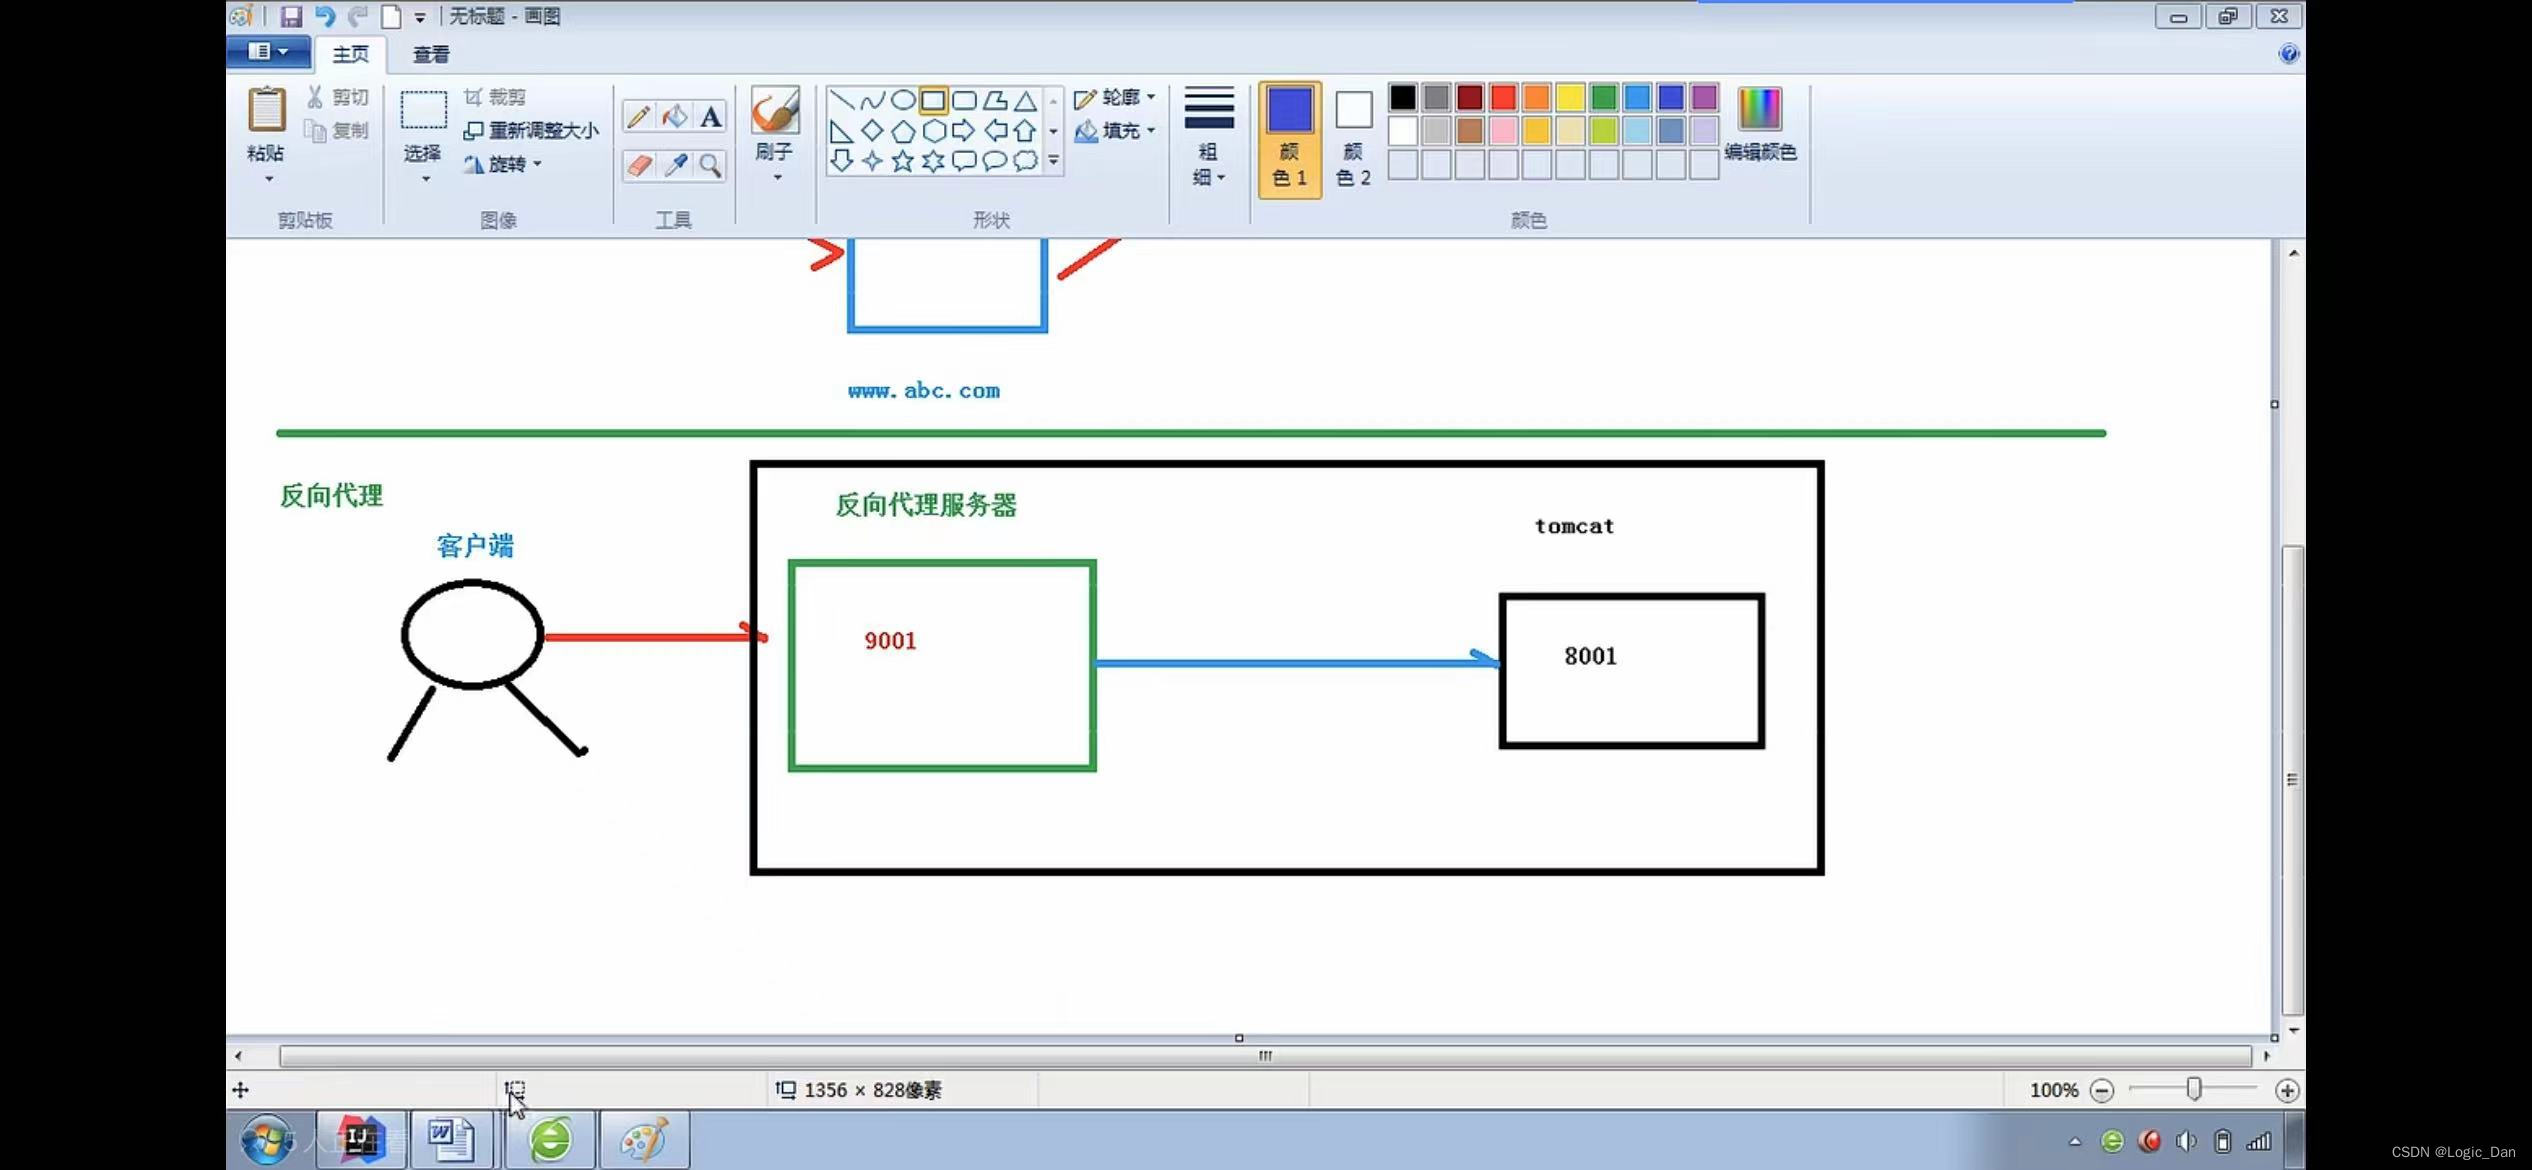Select the Text tool
2532x1170 pixels.
[710, 116]
